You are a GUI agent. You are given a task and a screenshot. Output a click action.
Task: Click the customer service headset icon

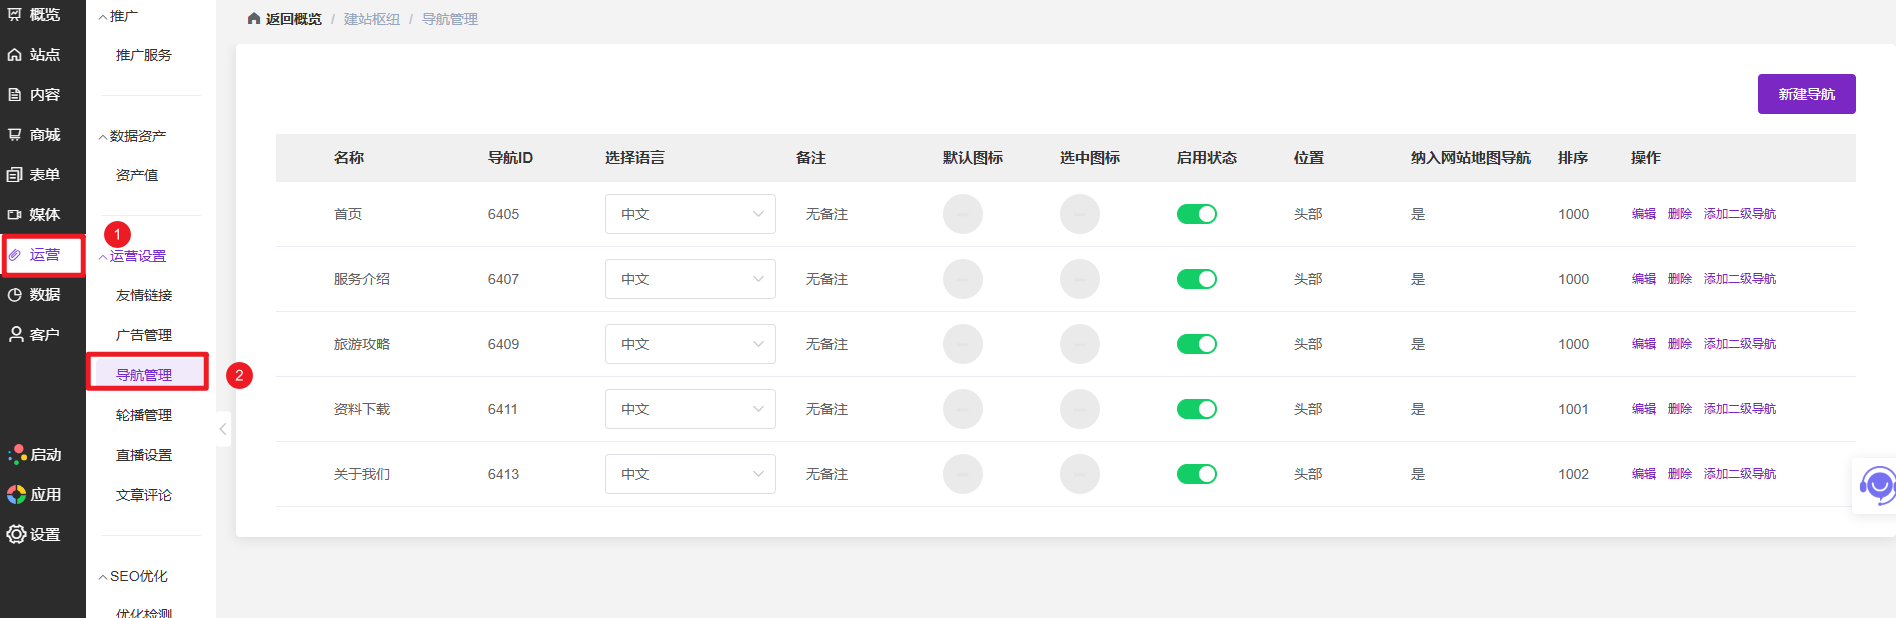(x=1876, y=486)
